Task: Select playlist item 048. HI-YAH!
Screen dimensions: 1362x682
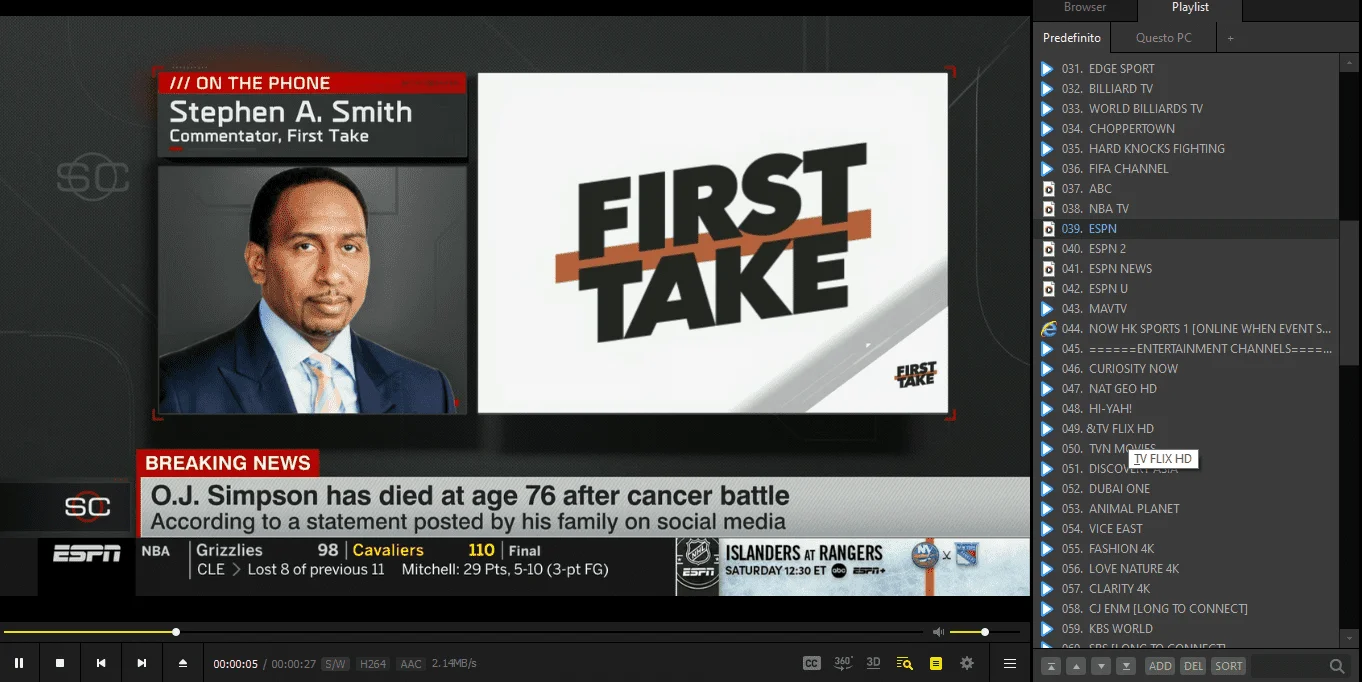Action: [1187, 409]
